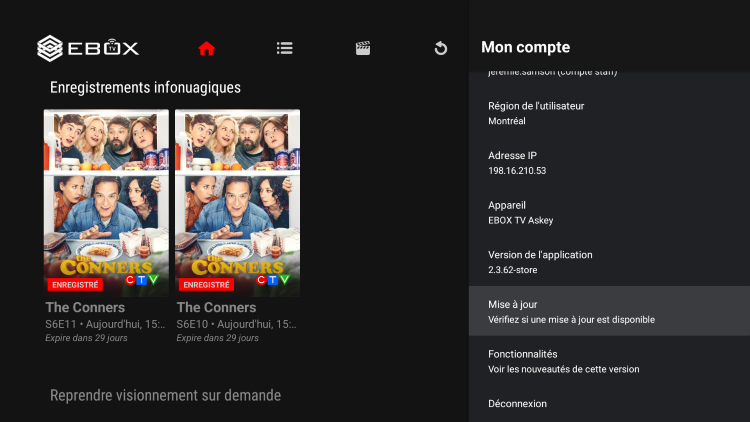This screenshot has height=422, width=750.
Task: Open the TV guide list icon
Action: tap(285, 48)
